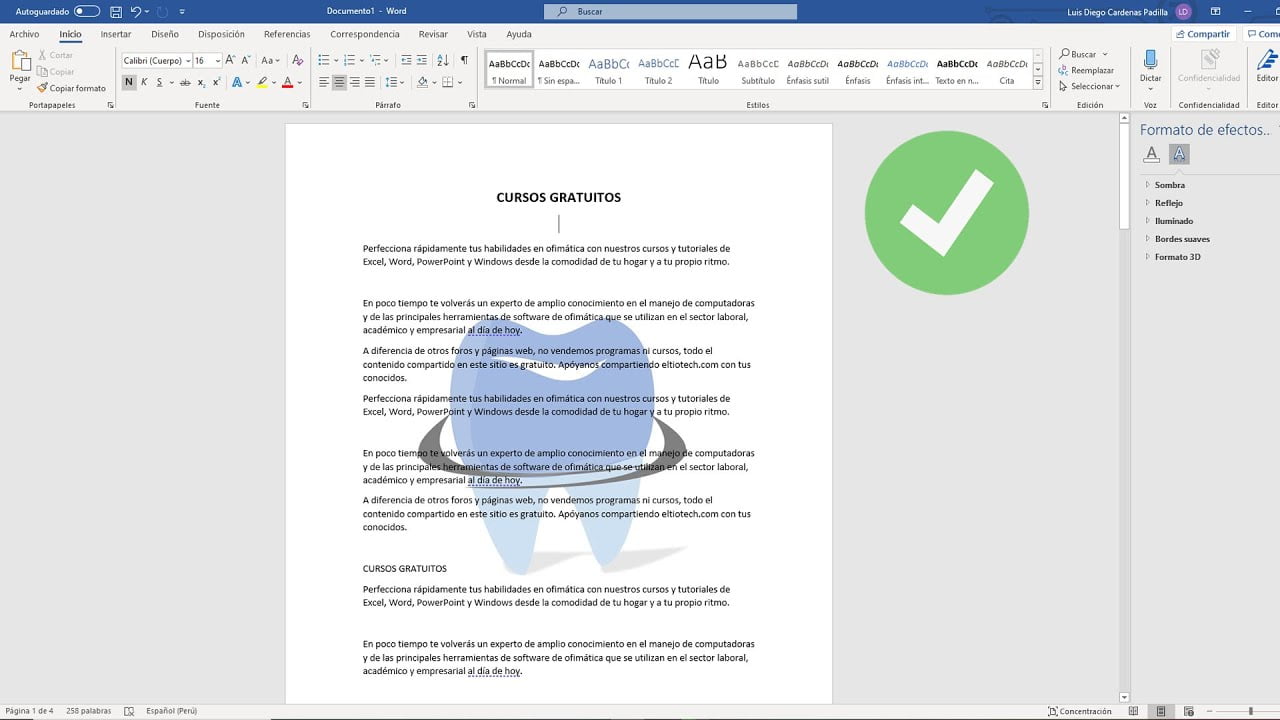1280x720 pixels.
Task: Center-align the text
Action: [x=340, y=82]
